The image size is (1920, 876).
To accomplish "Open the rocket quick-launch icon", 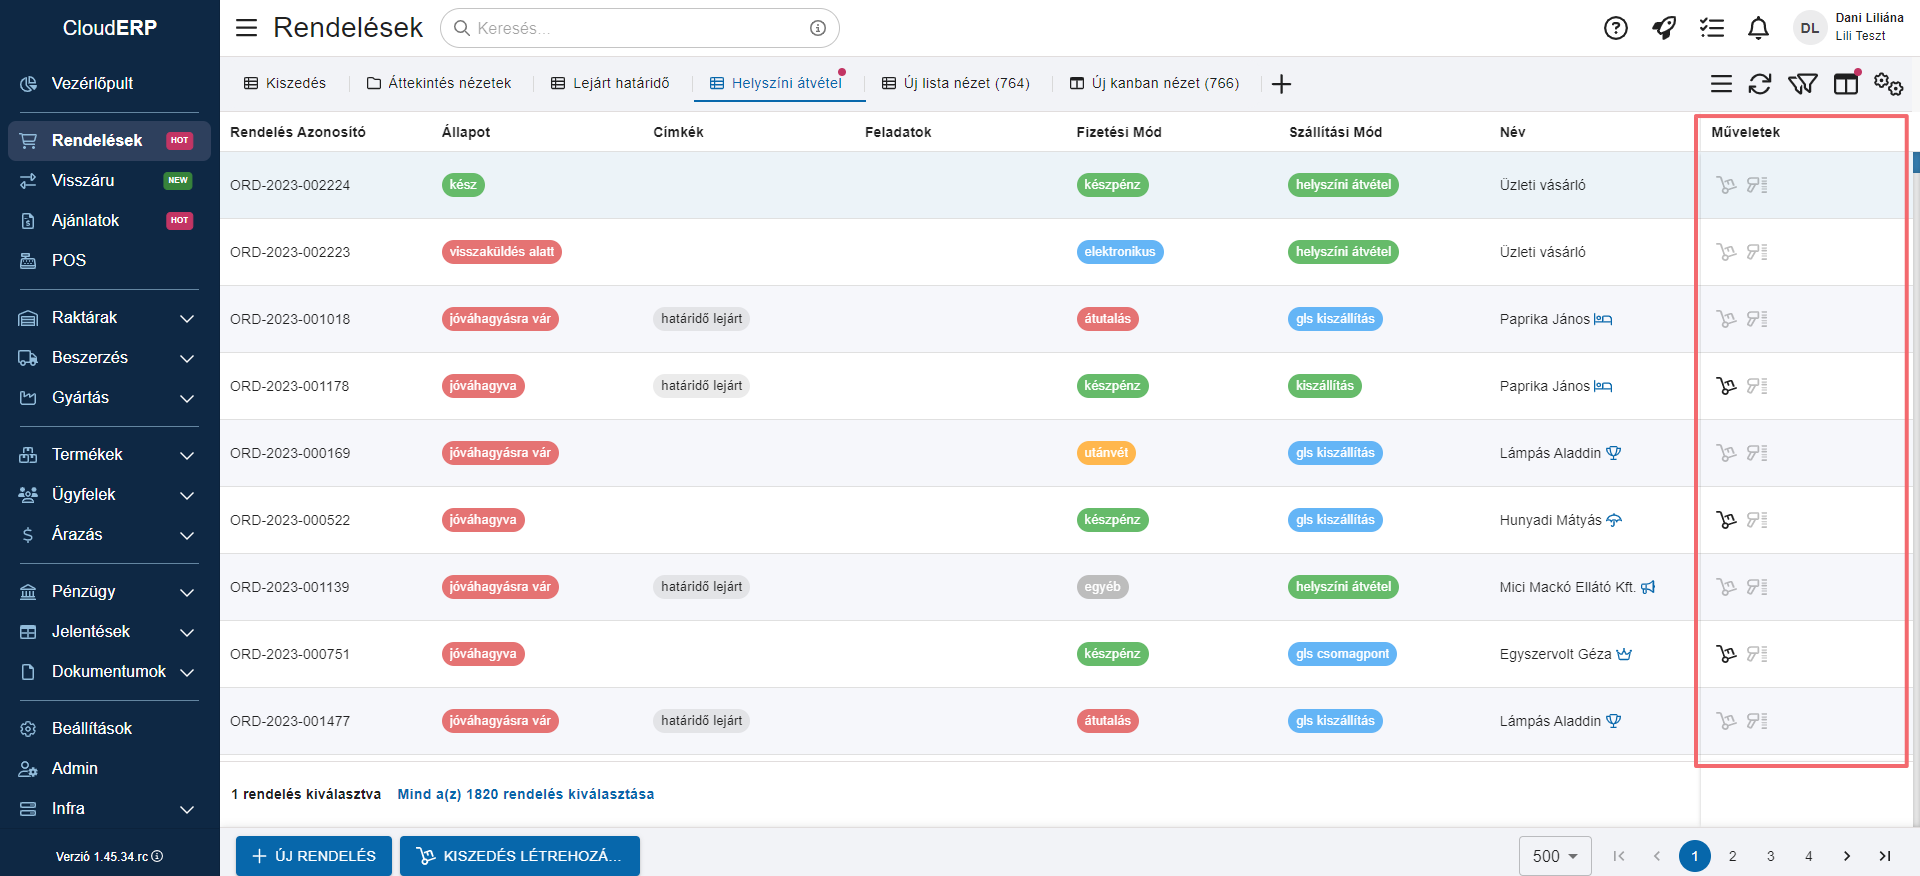I will tap(1664, 28).
